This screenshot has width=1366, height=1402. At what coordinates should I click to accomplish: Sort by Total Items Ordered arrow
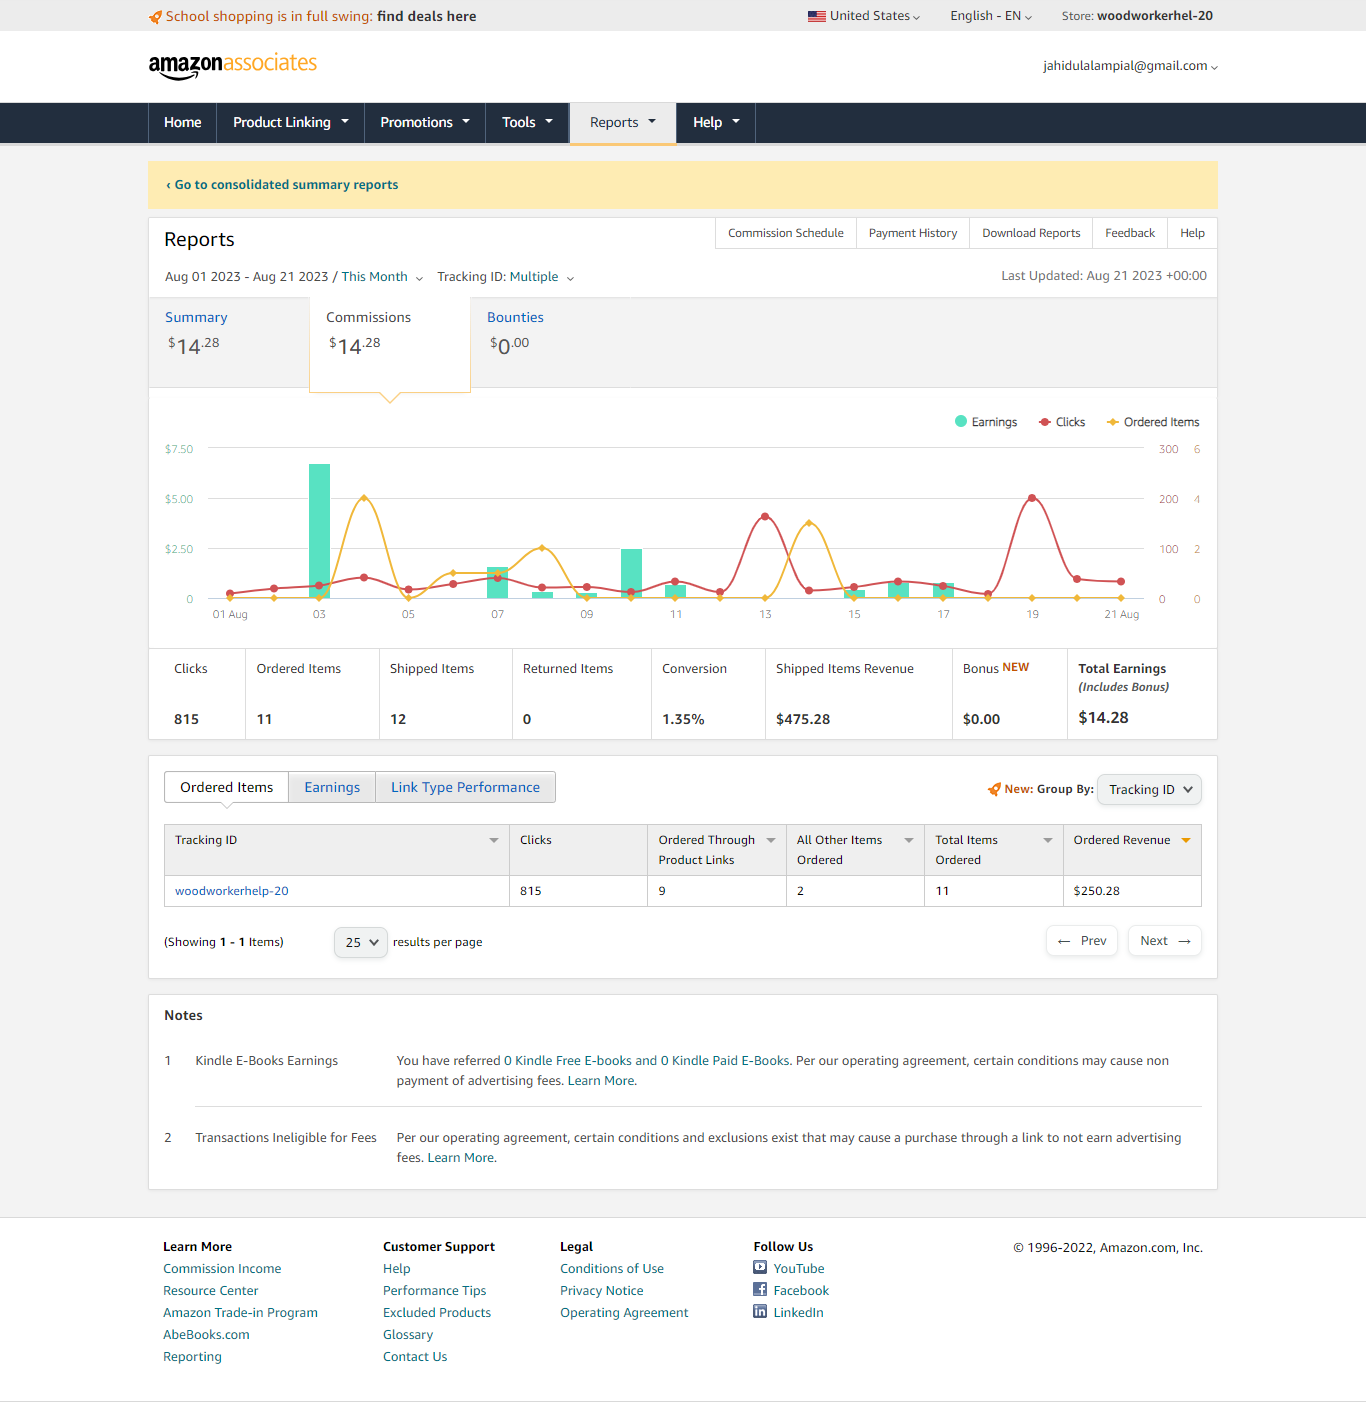1048,840
